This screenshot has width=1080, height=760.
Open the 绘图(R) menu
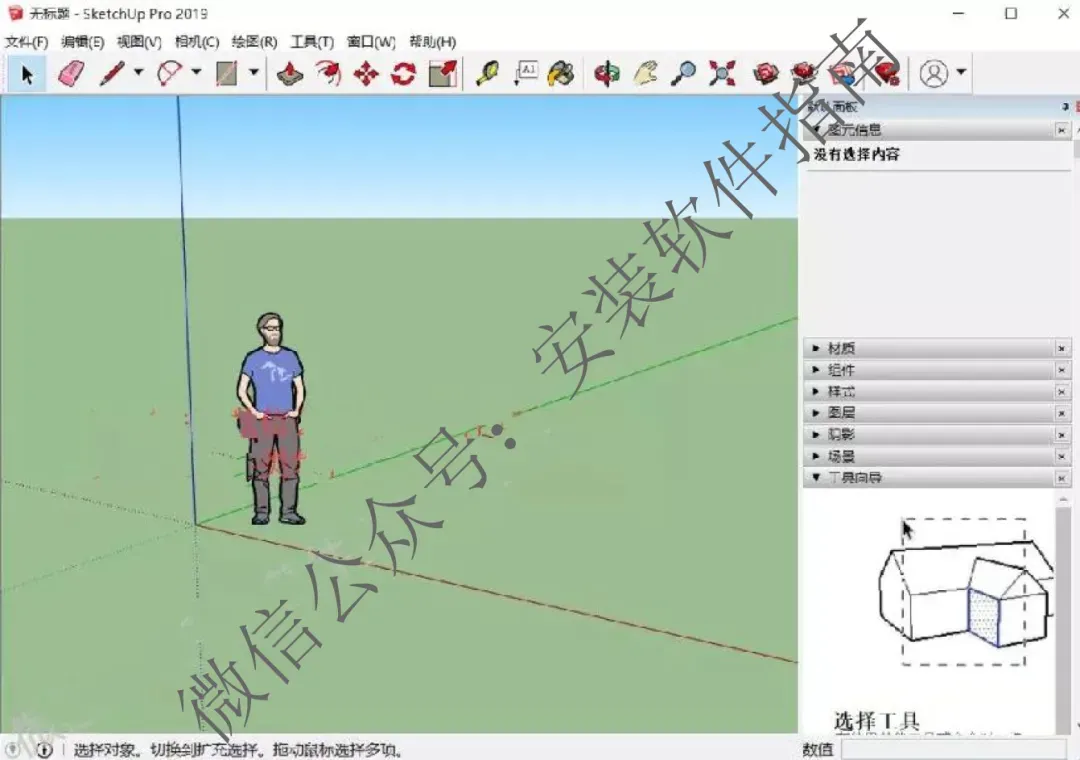[x=254, y=42]
